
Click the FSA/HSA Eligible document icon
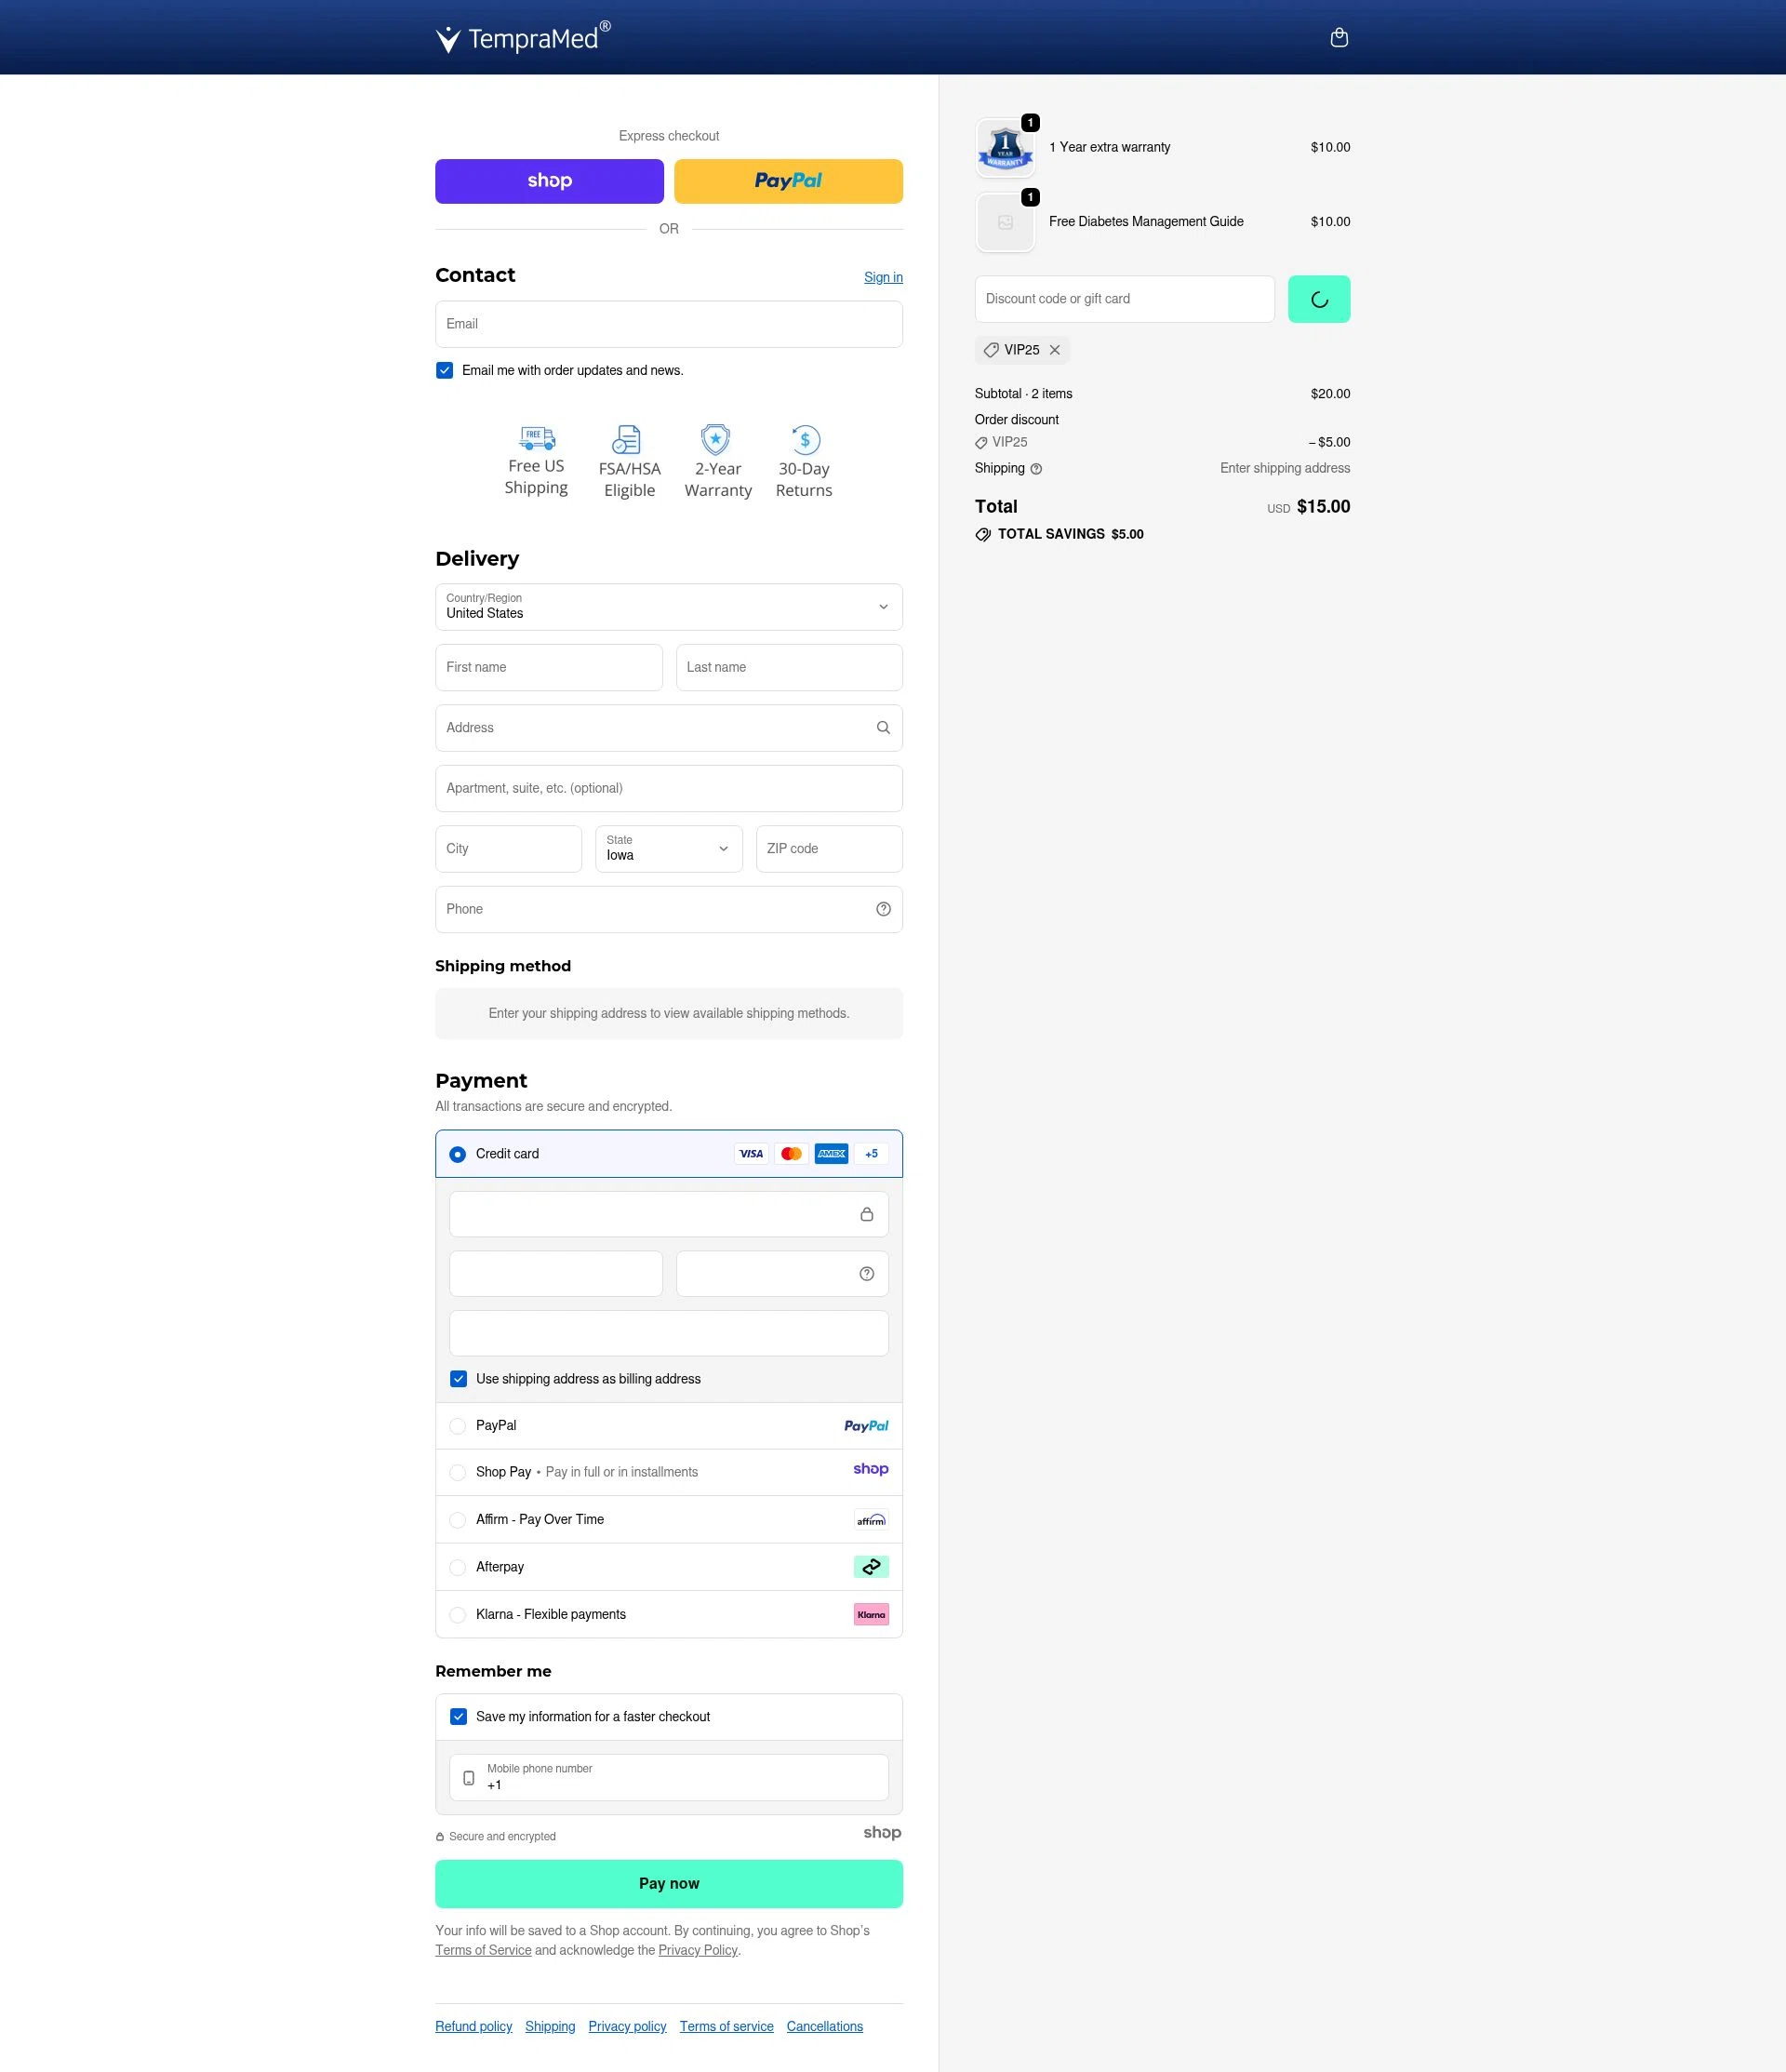(628, 438)
